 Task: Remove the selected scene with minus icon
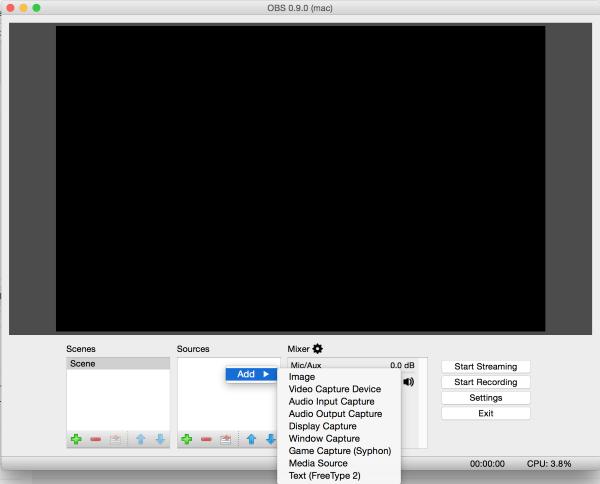tap(96, 439)
